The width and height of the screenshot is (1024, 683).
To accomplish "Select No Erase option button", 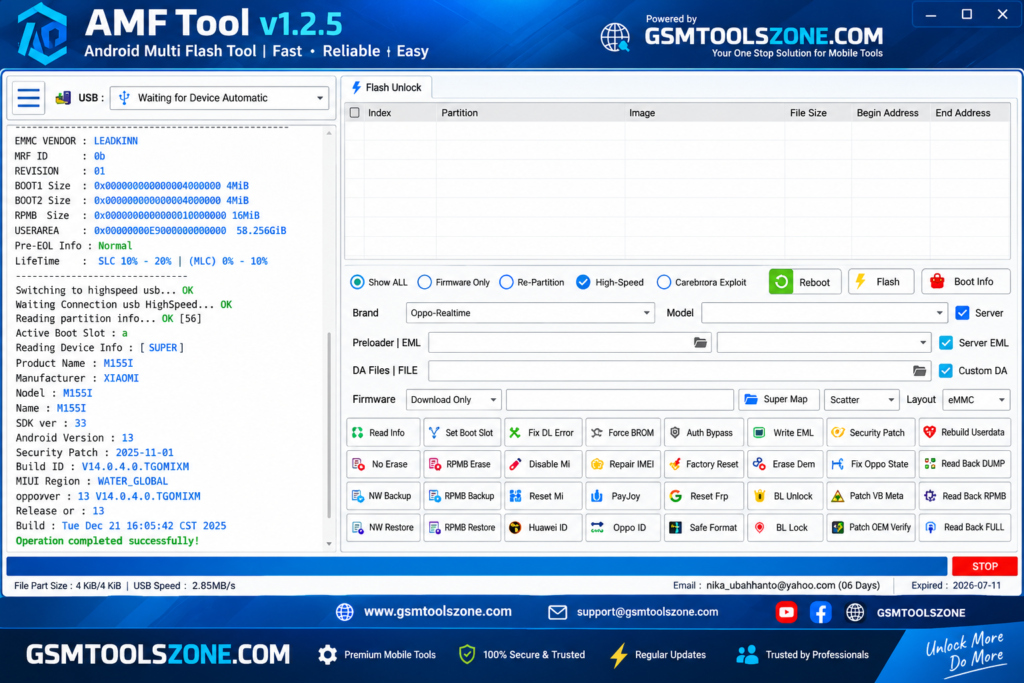I will [382, 464].
